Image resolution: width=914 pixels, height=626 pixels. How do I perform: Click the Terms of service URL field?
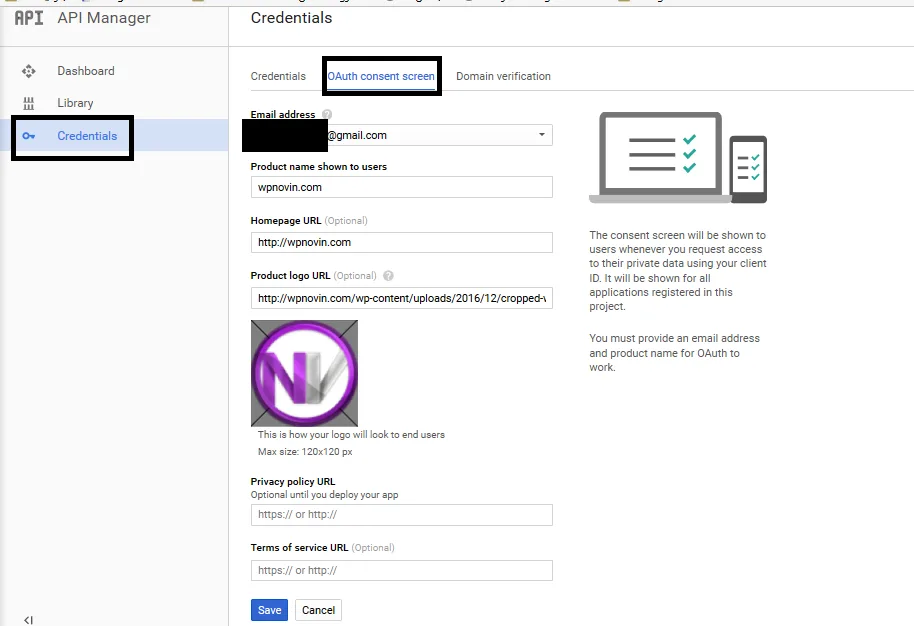[402, 571]
